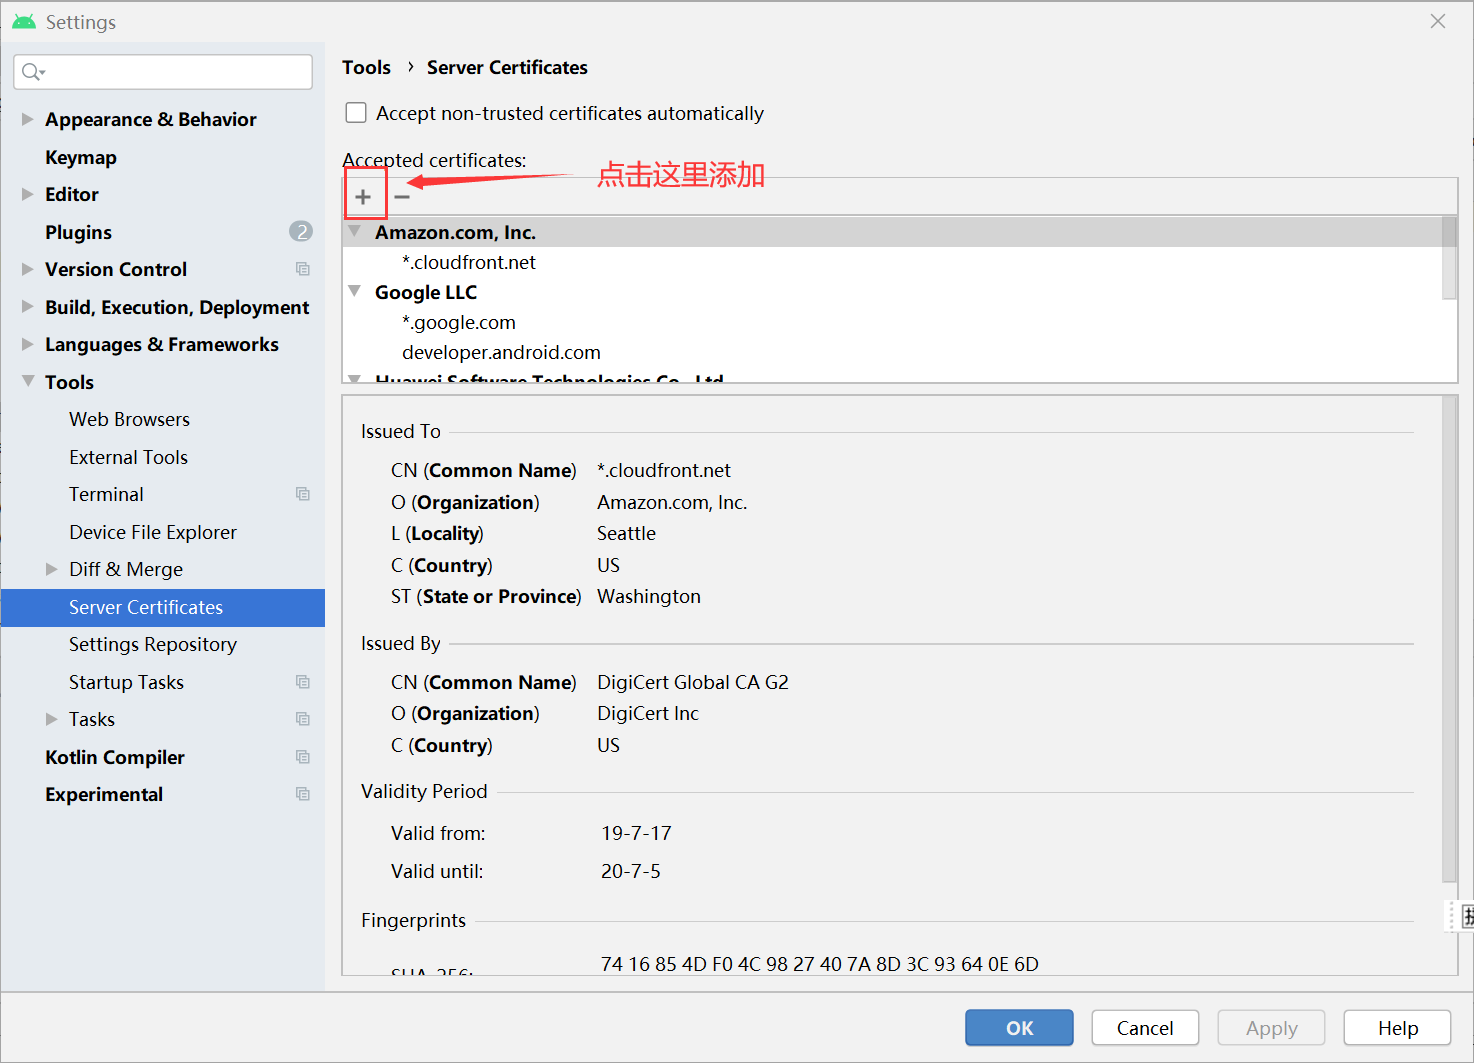This screenshot has height=1063, width=1474.
Task: Click Tools in the breadcrumb path
Action: tap(366, 67)
